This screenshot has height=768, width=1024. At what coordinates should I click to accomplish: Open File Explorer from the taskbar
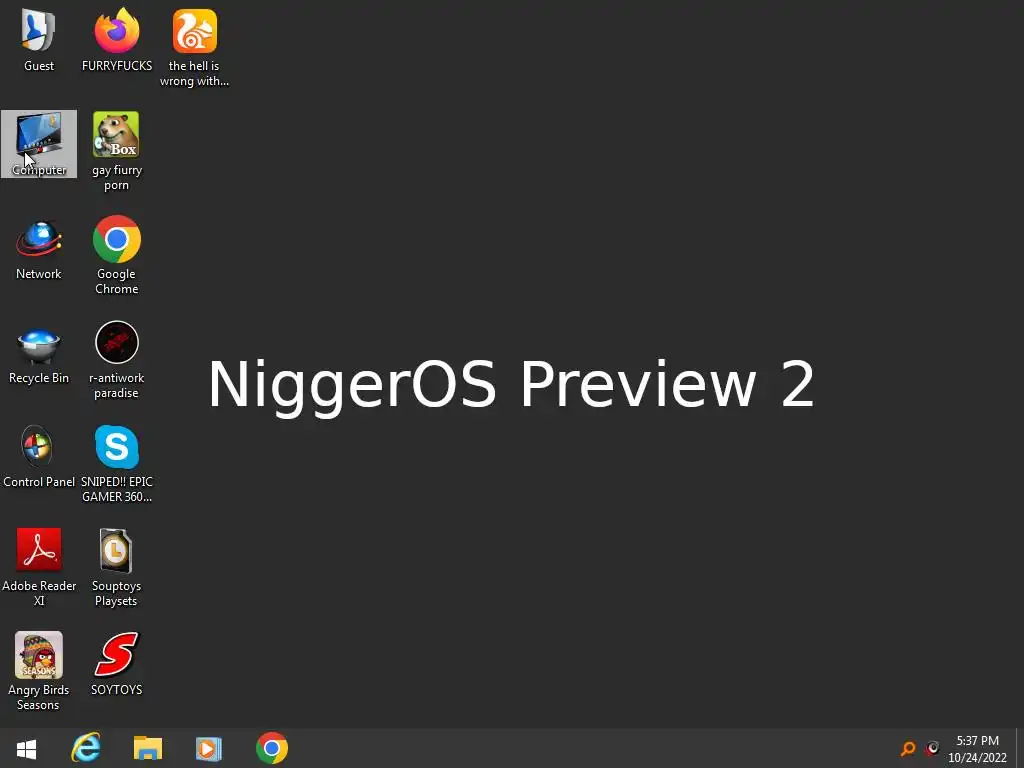(148, 748)
